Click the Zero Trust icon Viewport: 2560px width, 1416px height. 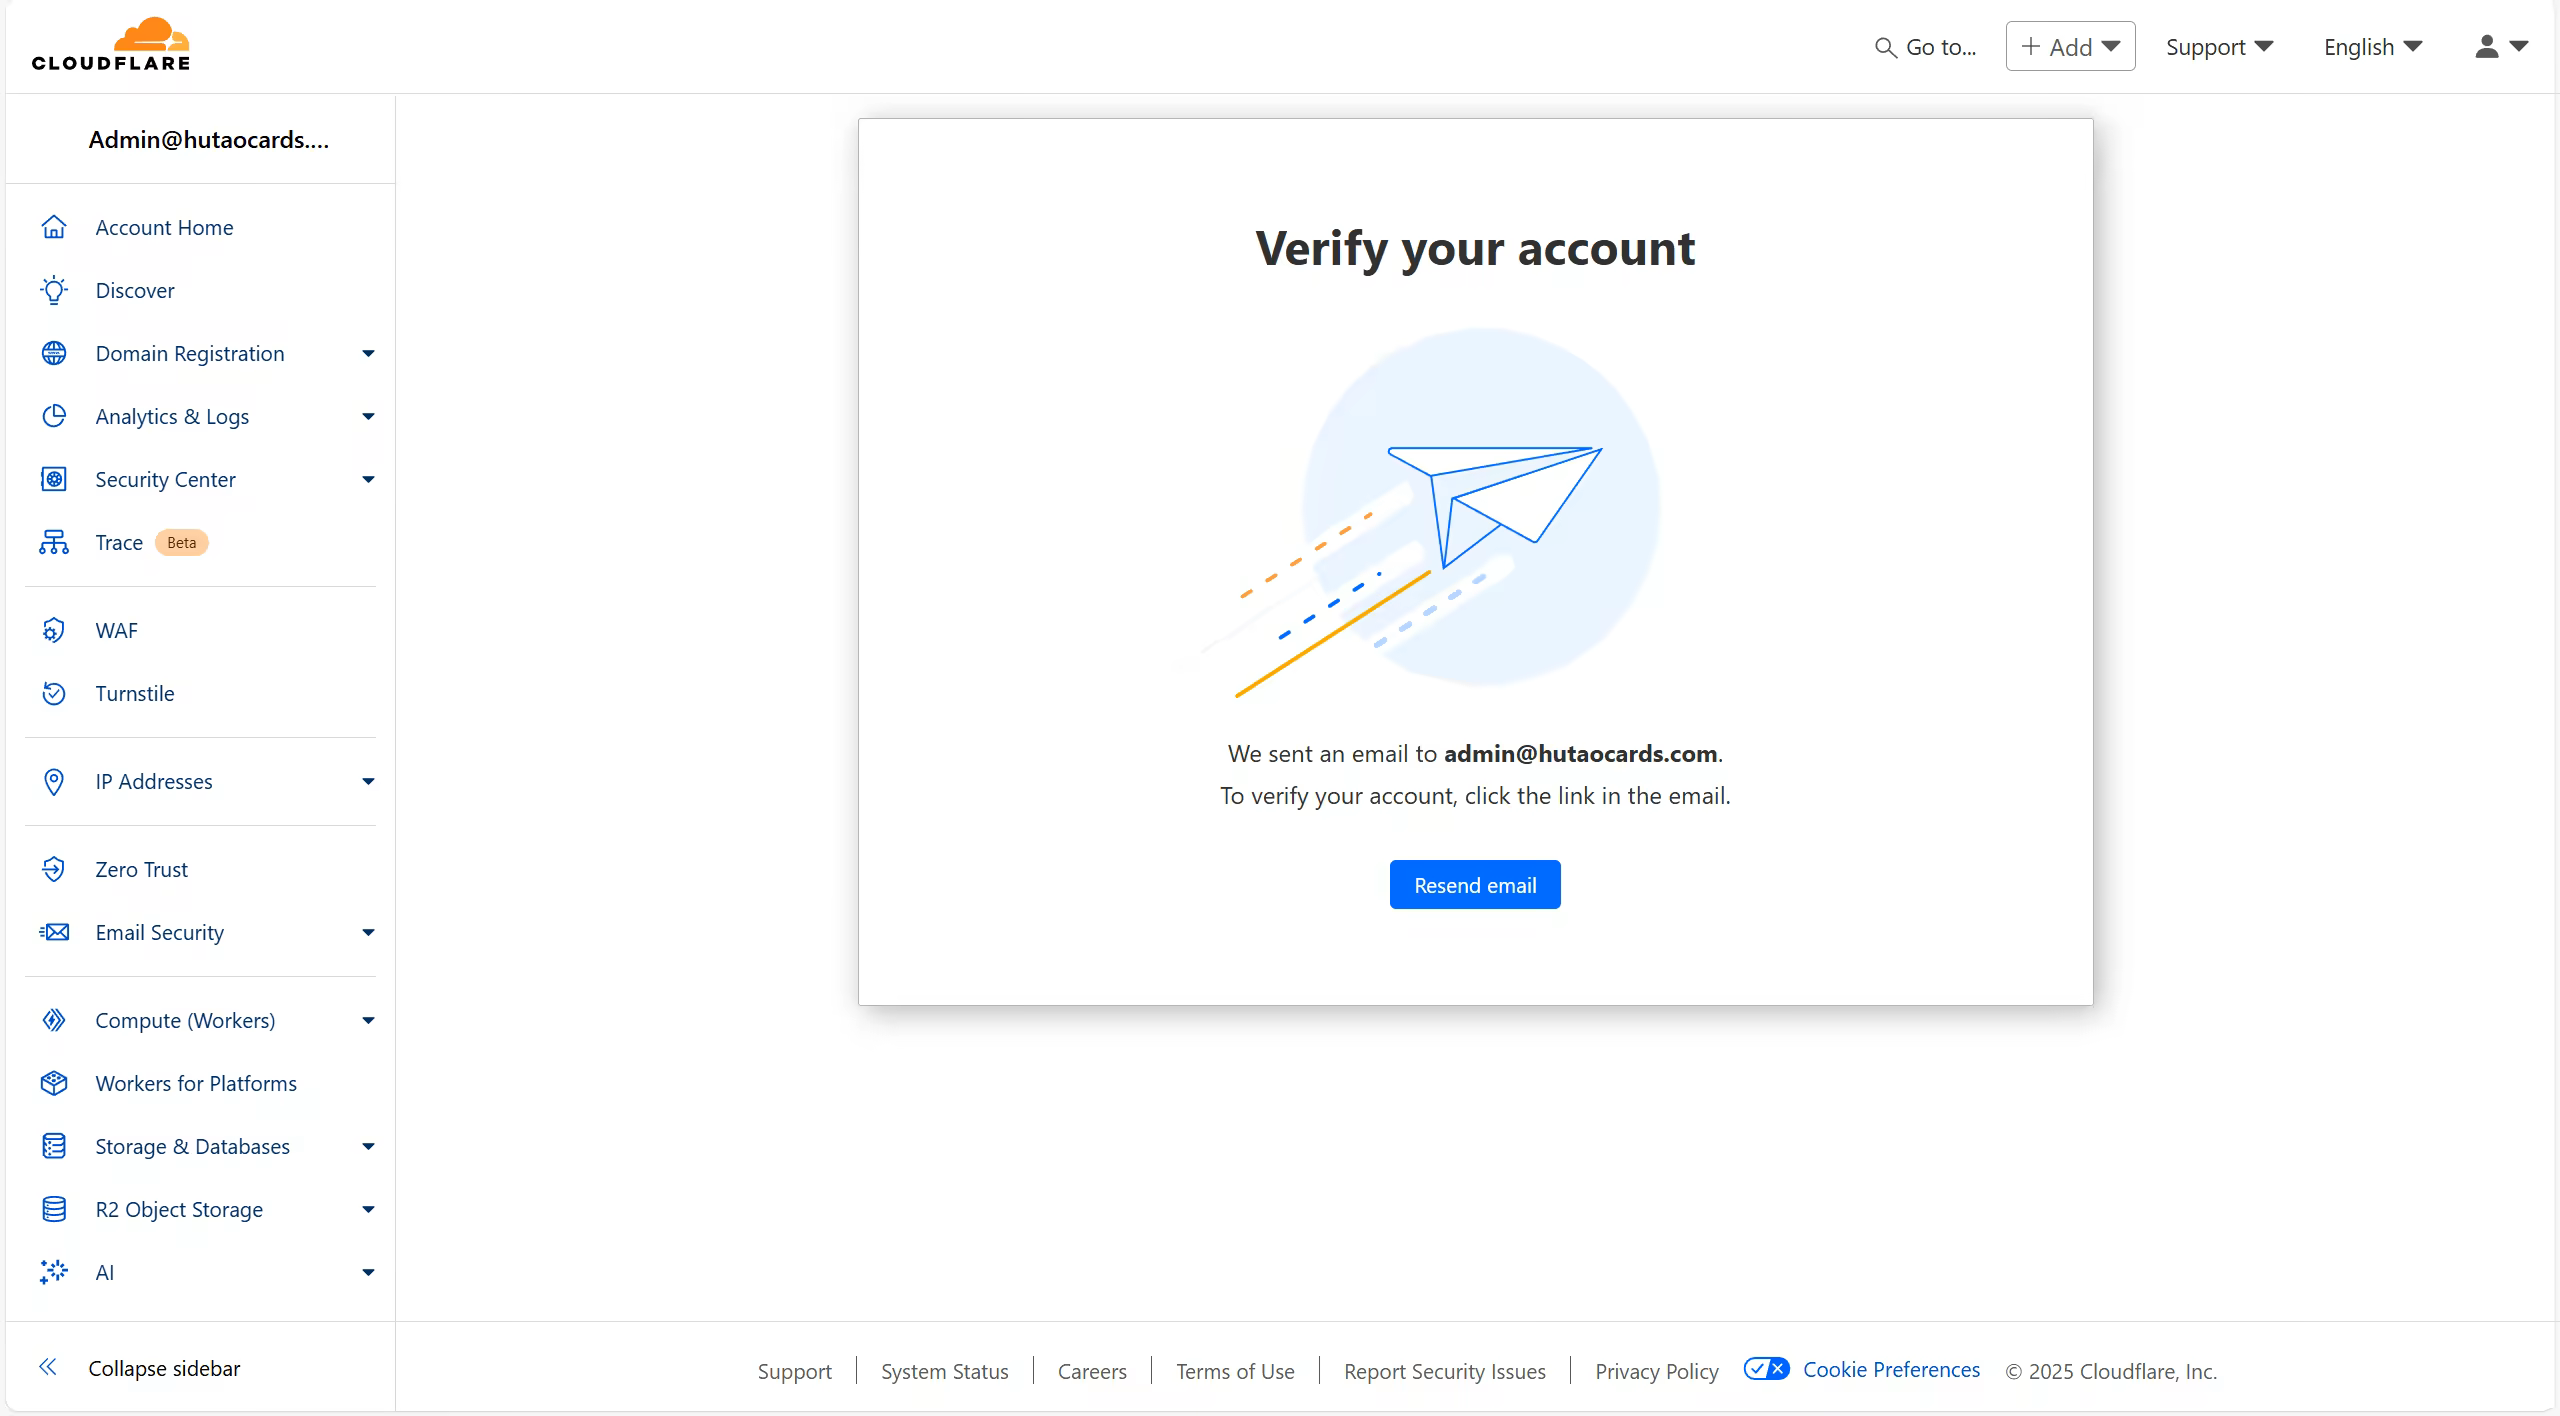pyautogui.click(x=54, y=870)
